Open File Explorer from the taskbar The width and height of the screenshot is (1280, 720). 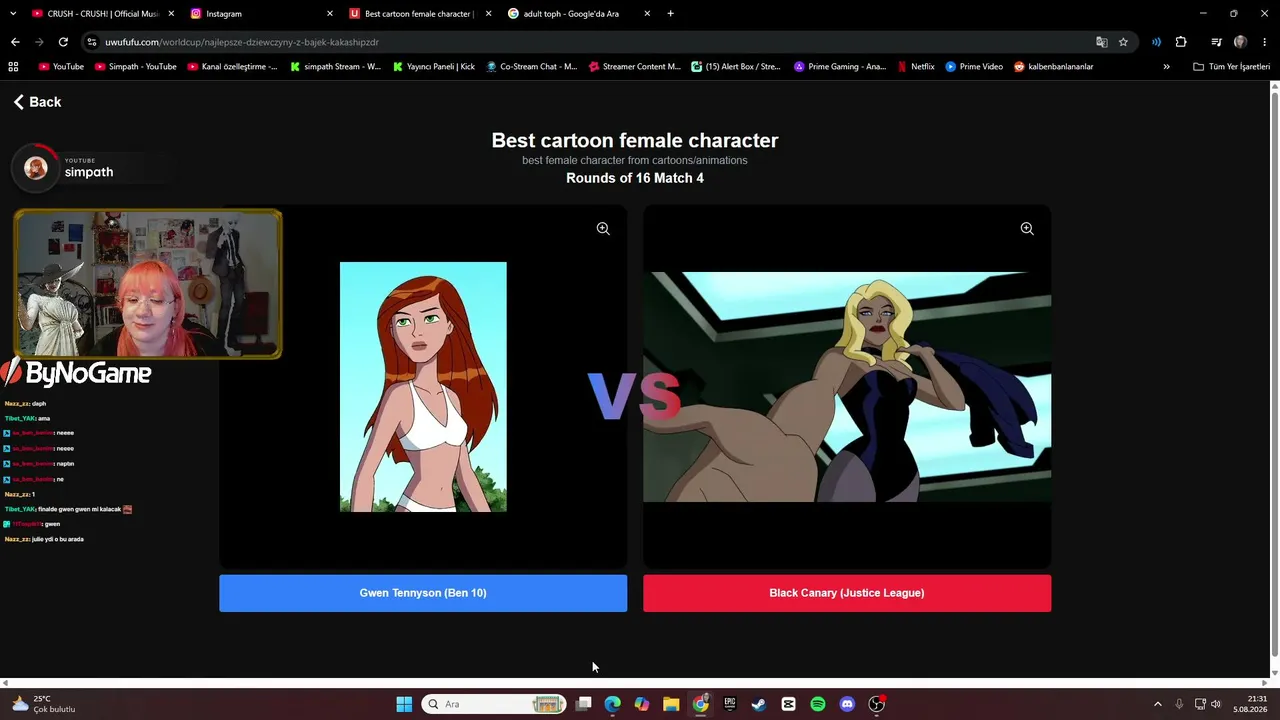tap(671, 704)
